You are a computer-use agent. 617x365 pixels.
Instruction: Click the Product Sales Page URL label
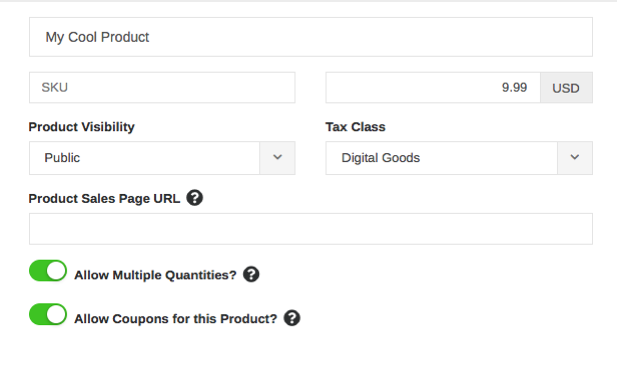click(104, 199)
